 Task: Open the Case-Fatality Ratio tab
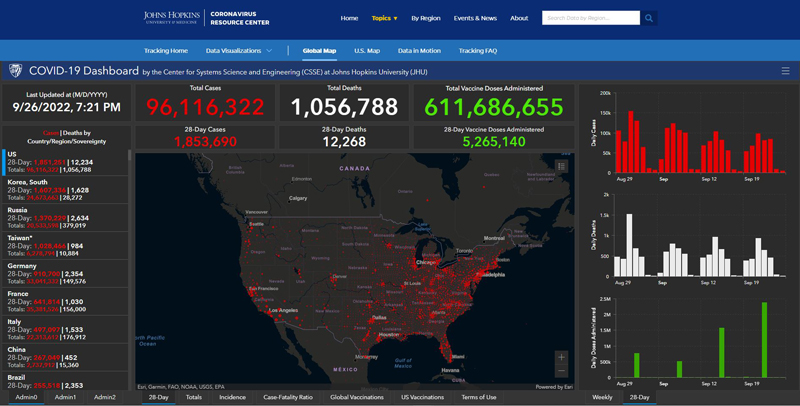[x=288, y=397]
